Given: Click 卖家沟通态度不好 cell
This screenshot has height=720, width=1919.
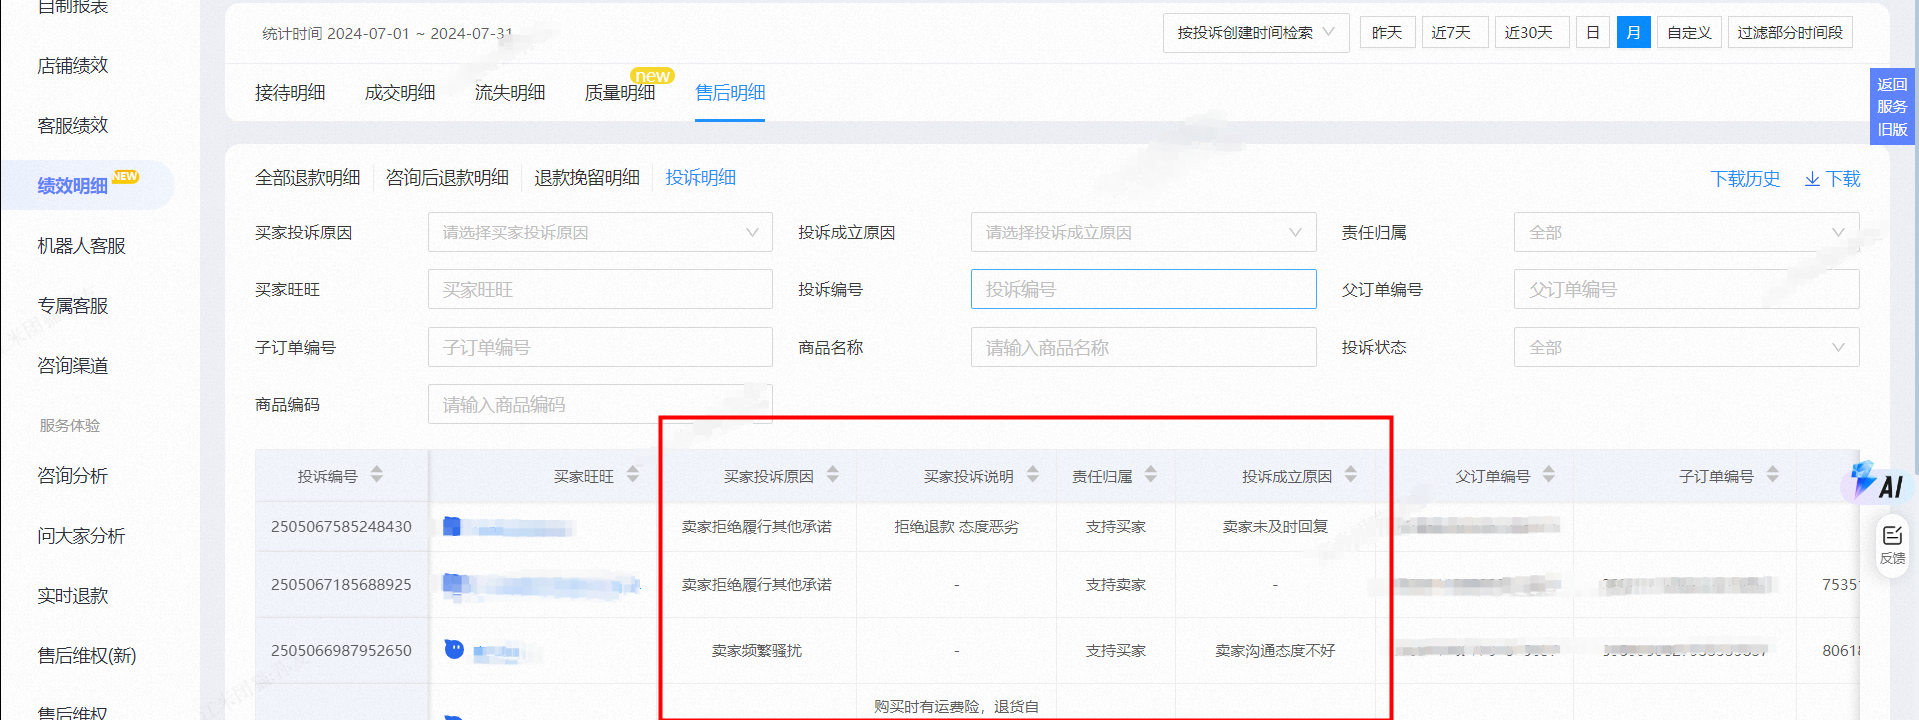Looking at the screenshot, I should point(1275,650).
